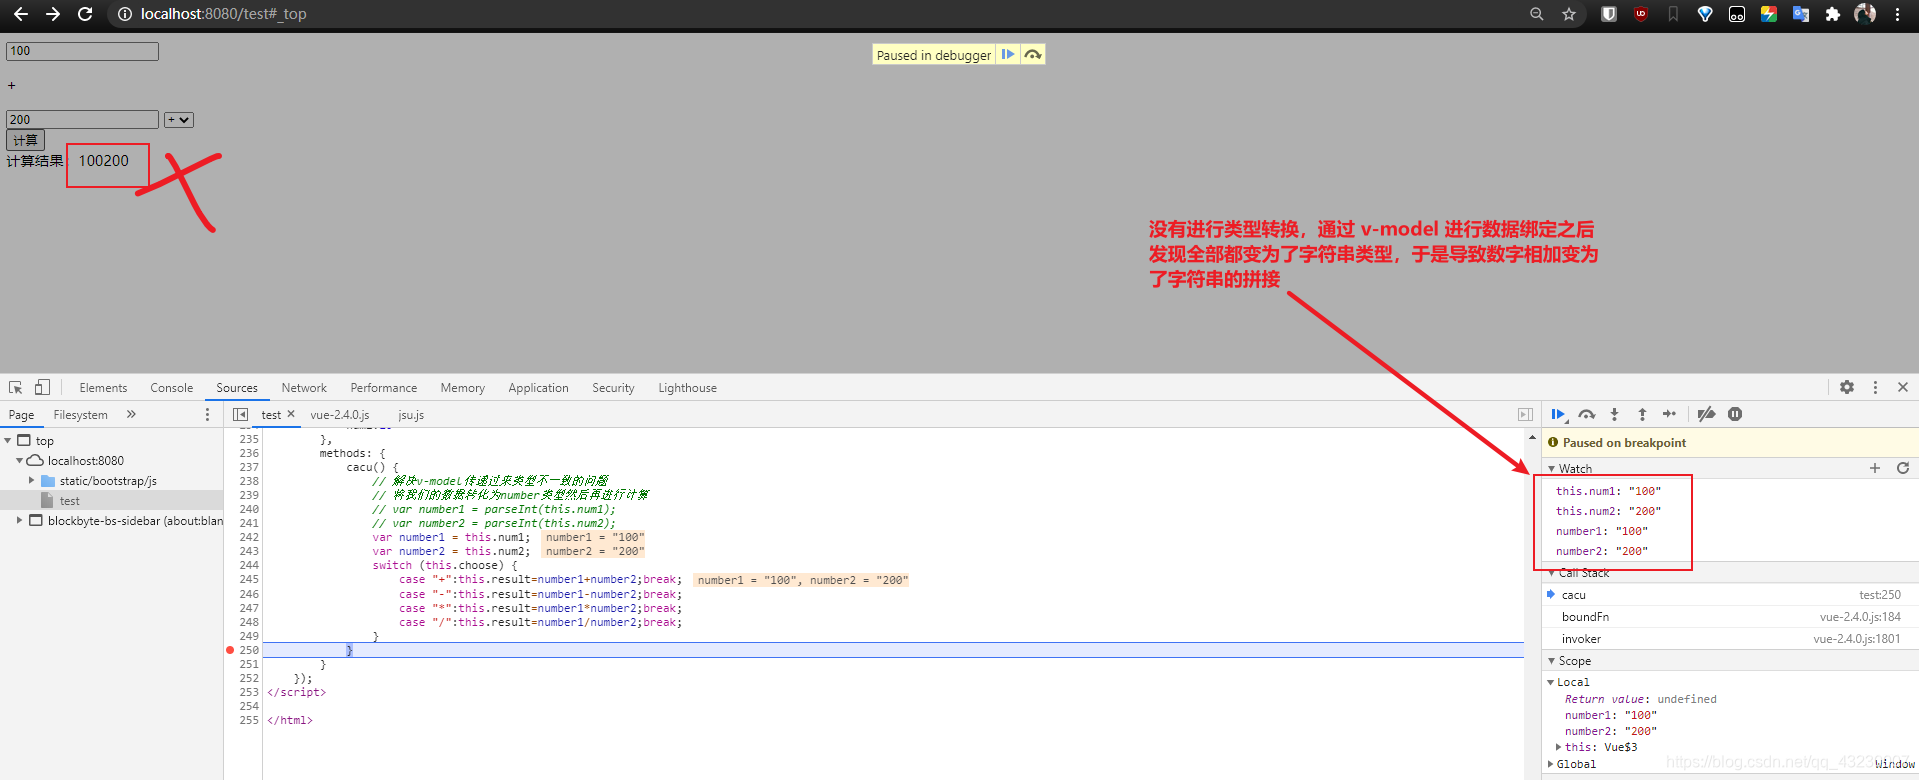1919x780 pixels.
Task: Switch to the Performance tab
Action: pyautogui.click(x=384, y=388)
